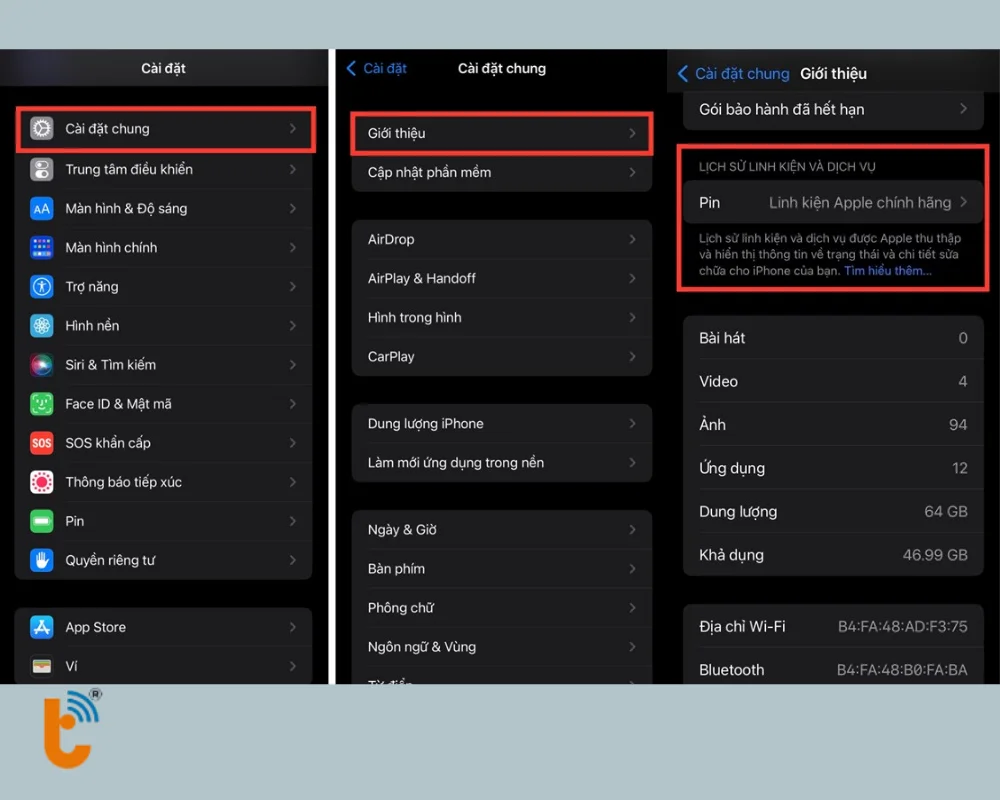Open chevron beside Linh kiện Apple chính hãng
This screenshot has height=800, width=1000.
(x=964, y=202)
